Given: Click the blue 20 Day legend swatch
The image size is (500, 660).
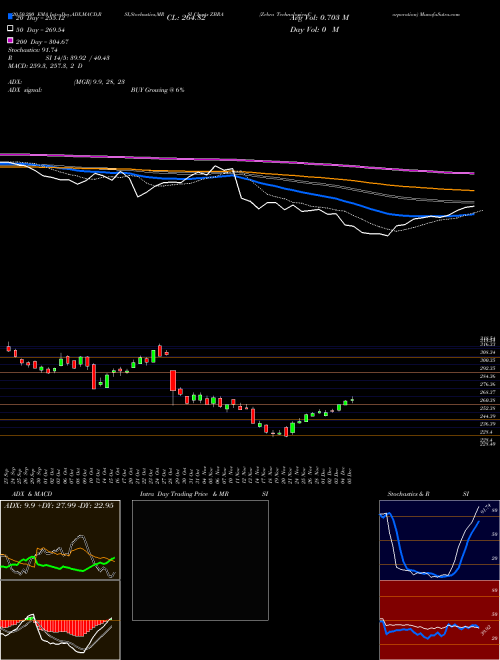Looking at the screenshot, I should pyautogui.click(x=10, y=17).
